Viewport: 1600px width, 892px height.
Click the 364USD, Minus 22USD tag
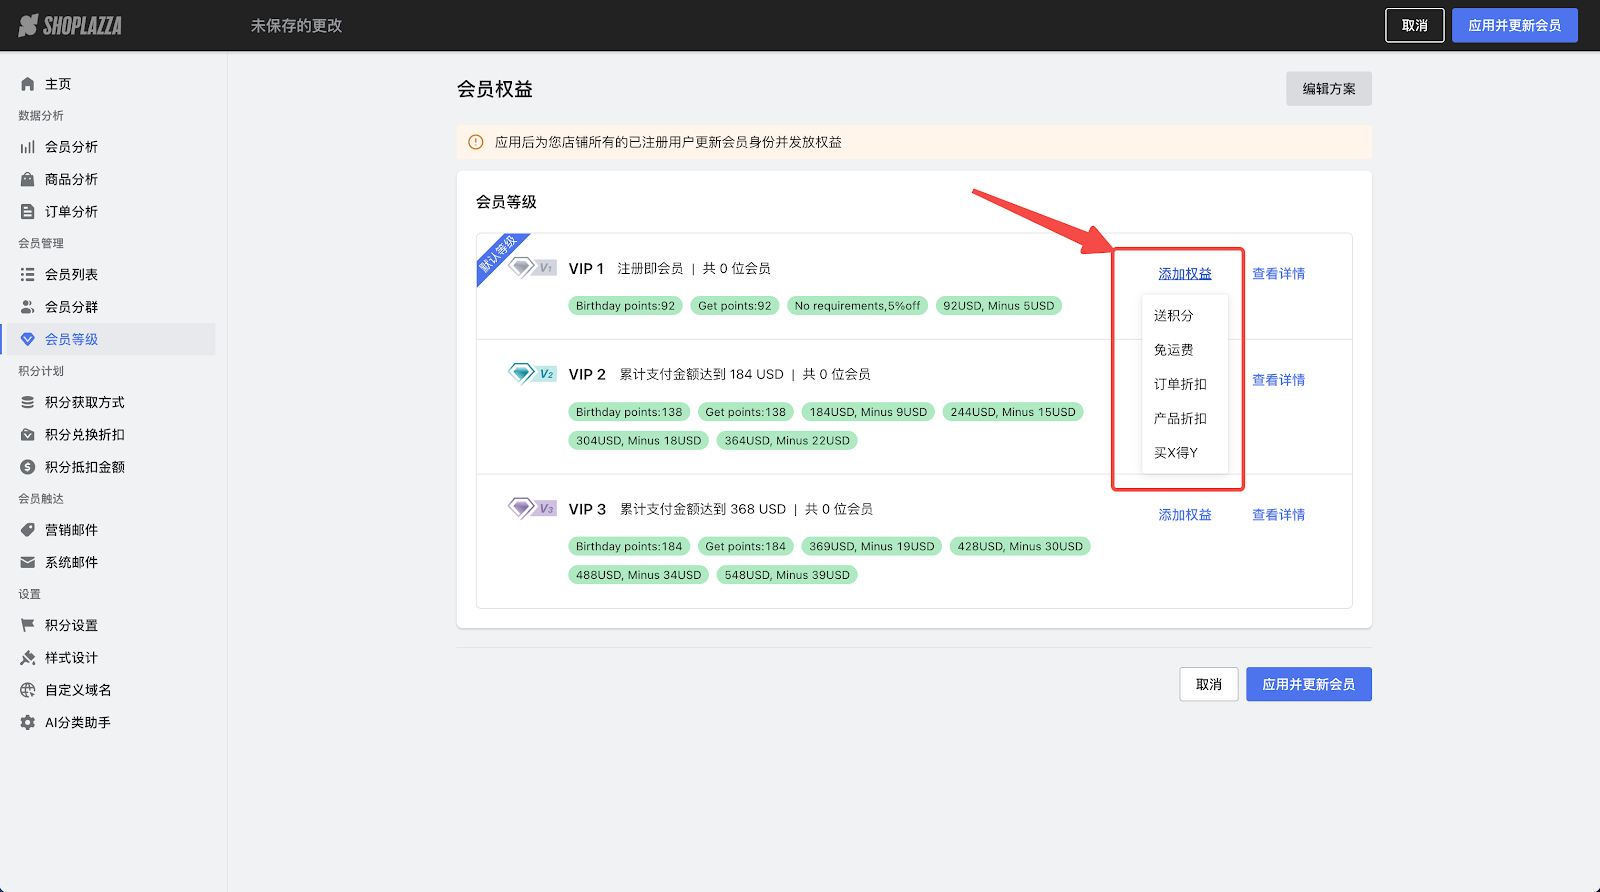tap(787, 440)
